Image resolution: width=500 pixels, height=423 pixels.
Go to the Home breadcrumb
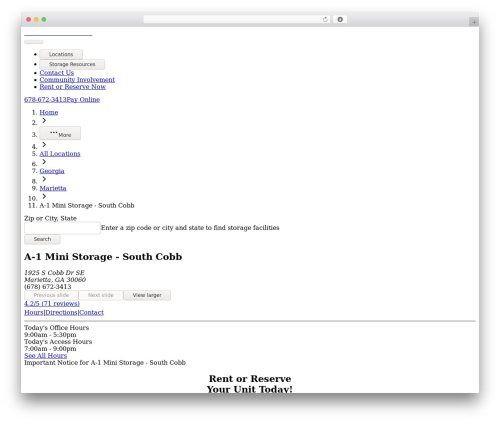click(x=49, y=113)
